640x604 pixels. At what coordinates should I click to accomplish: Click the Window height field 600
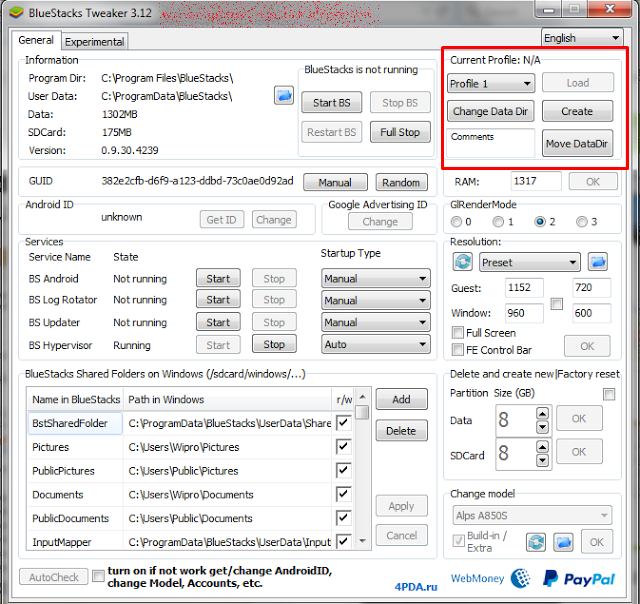[591, 313]
